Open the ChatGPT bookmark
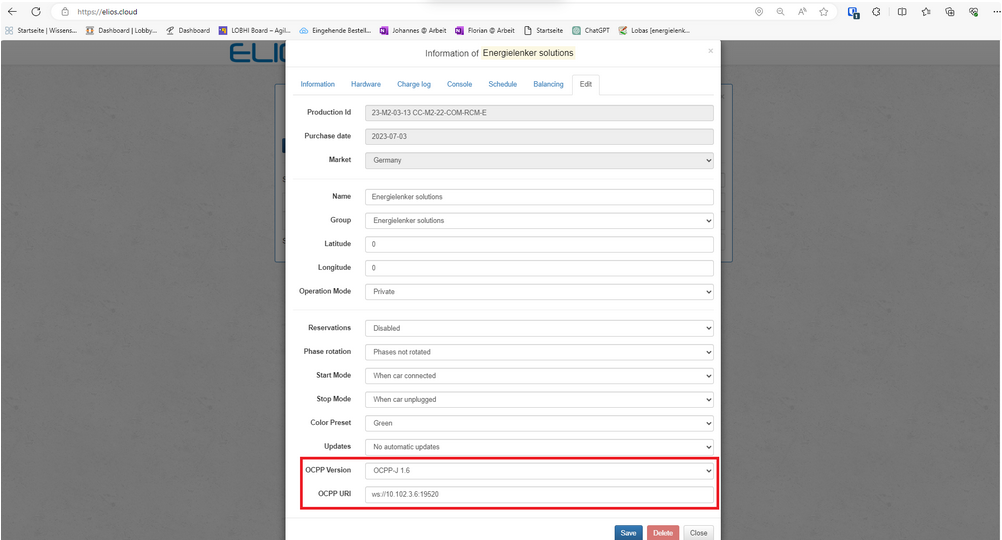1002x540 pixels. click(591, 30)
